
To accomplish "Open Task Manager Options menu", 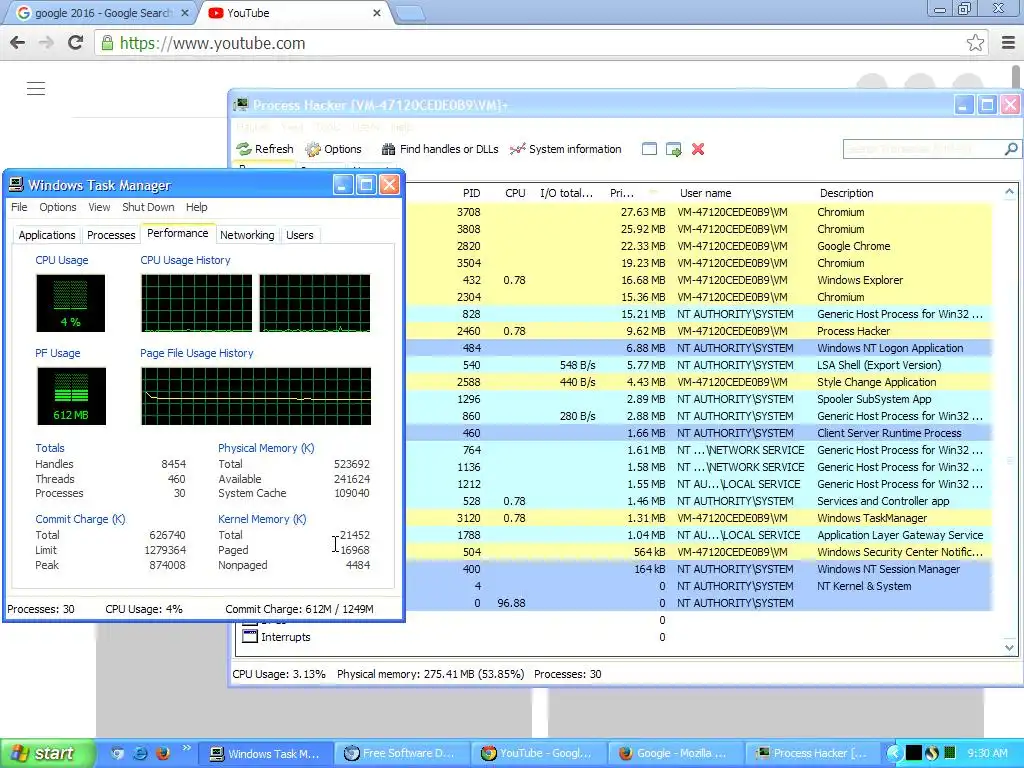I will pyautogui.click(x=57, y=207).
